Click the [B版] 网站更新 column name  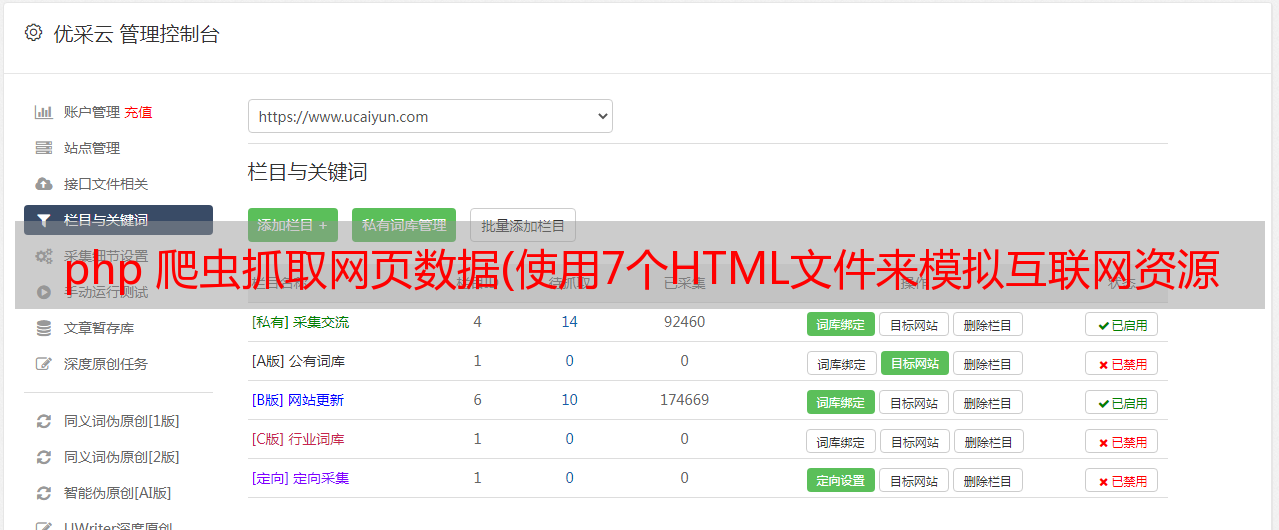coord(298,400)
